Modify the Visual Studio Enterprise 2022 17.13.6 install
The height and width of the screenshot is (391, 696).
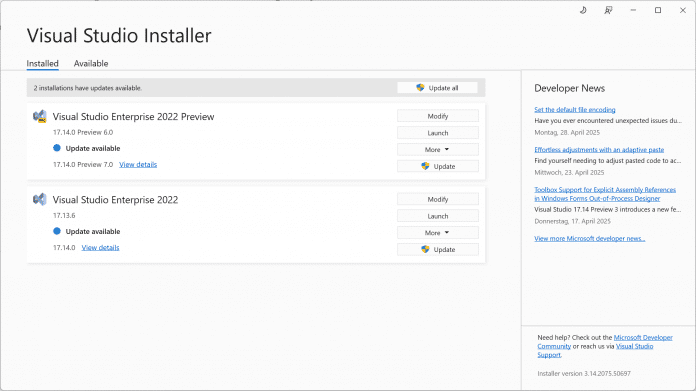point(438,199)
